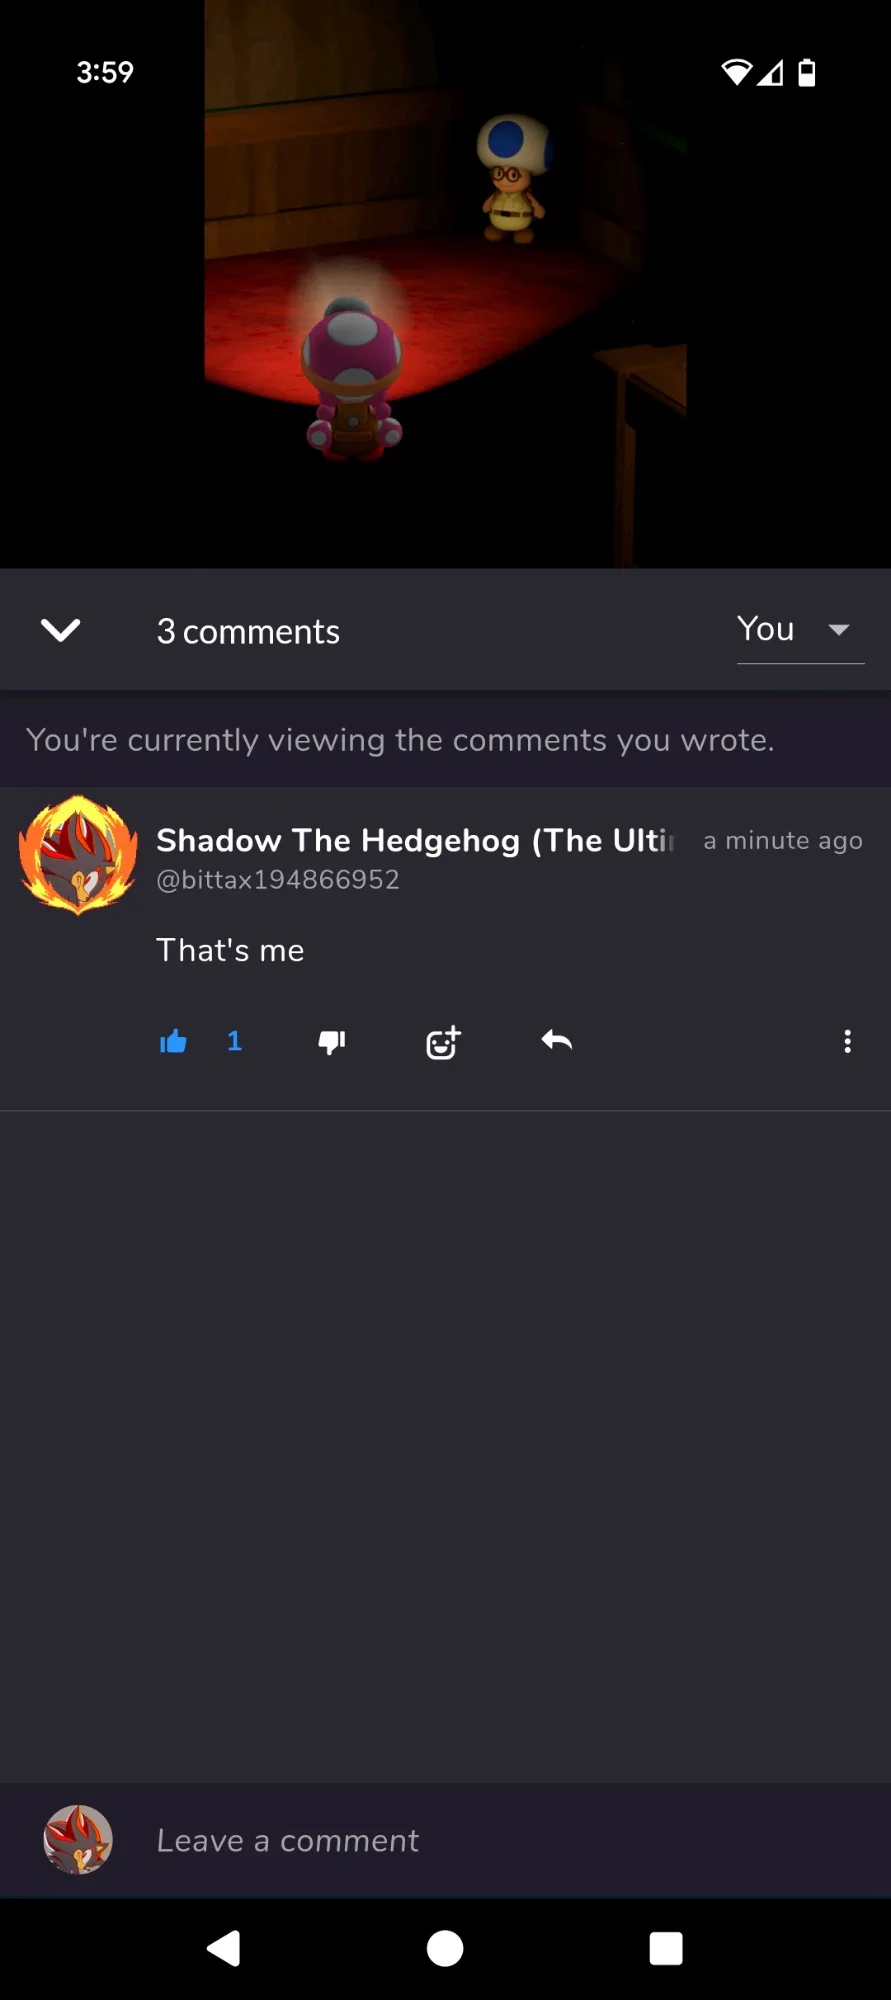Image resolution: width=891 pixels, height=2000 pixels.
Task: Open the Shadow The Hedgehog channel name
Action: pyautogui.click(x=415, y=841)
